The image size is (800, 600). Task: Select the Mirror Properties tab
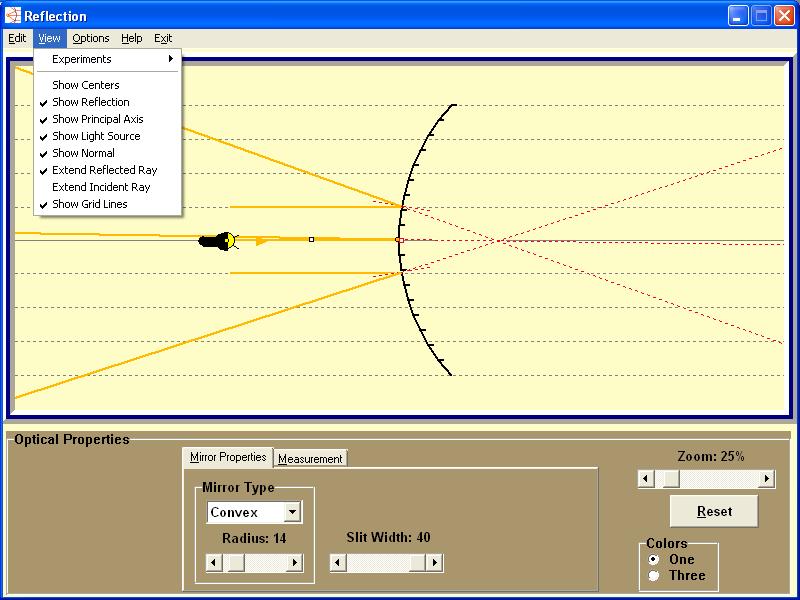click(x=228, y=457)
